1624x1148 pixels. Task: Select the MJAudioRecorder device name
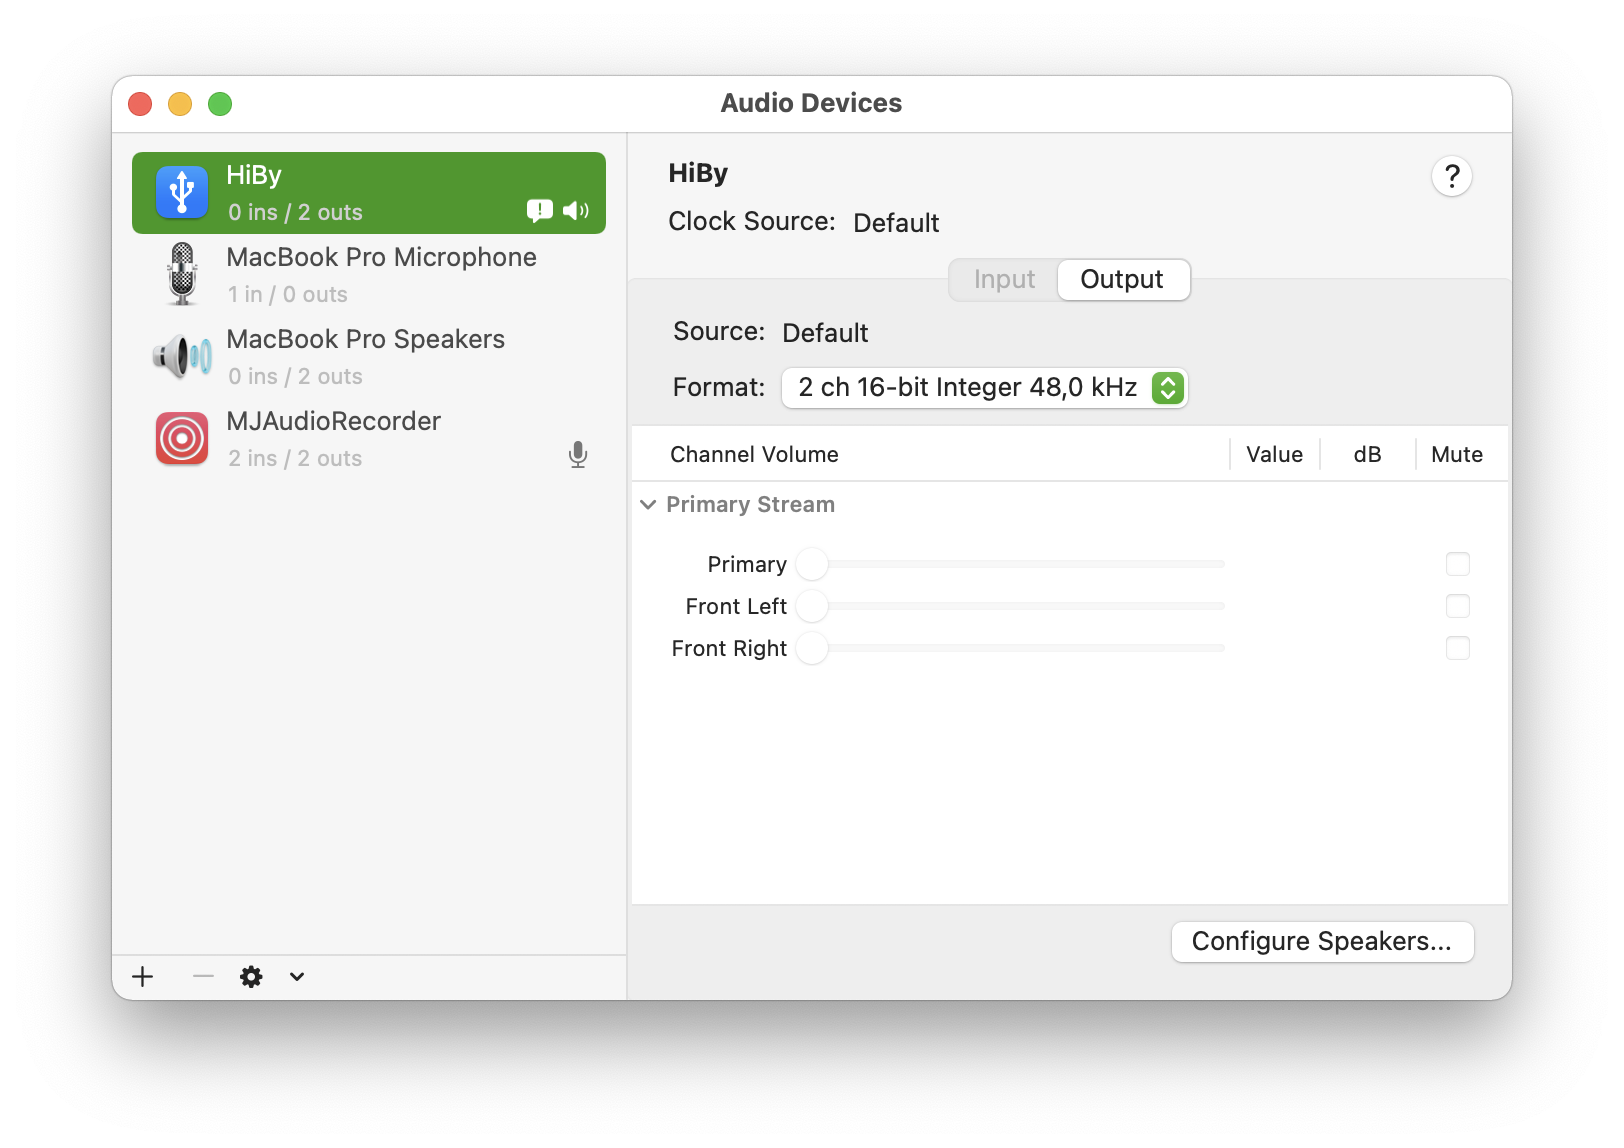[x=333, y=421]
